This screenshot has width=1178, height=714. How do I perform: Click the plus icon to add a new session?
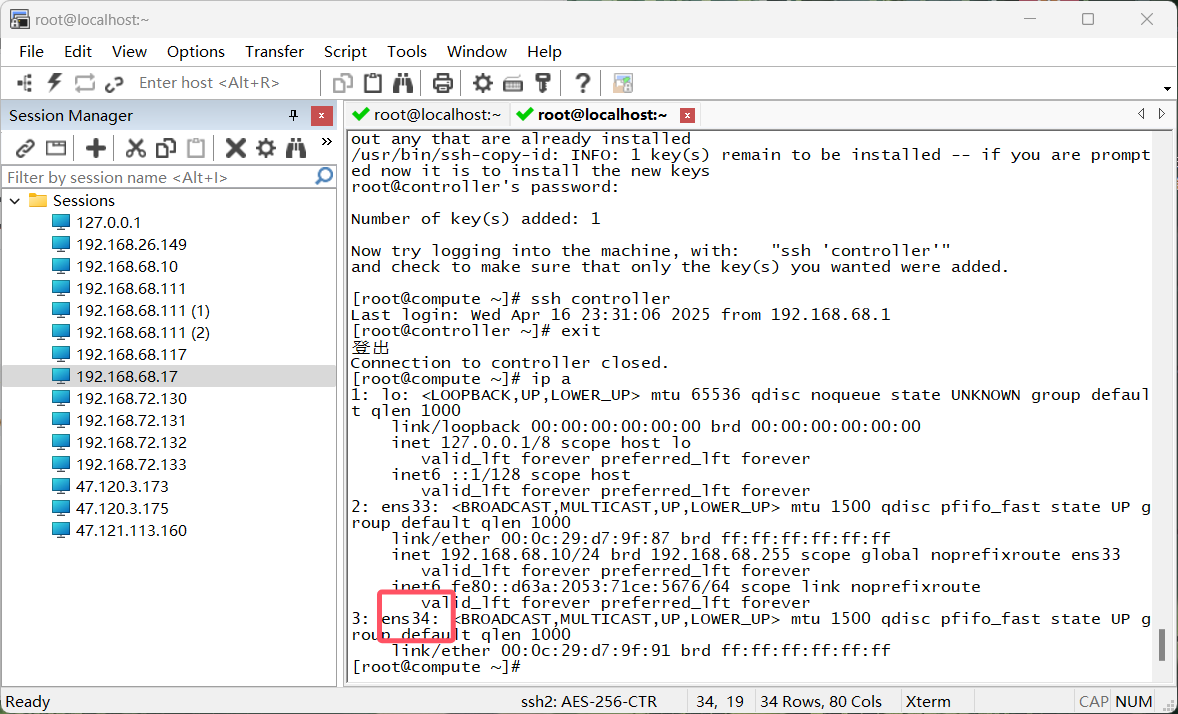pos(96,148)
